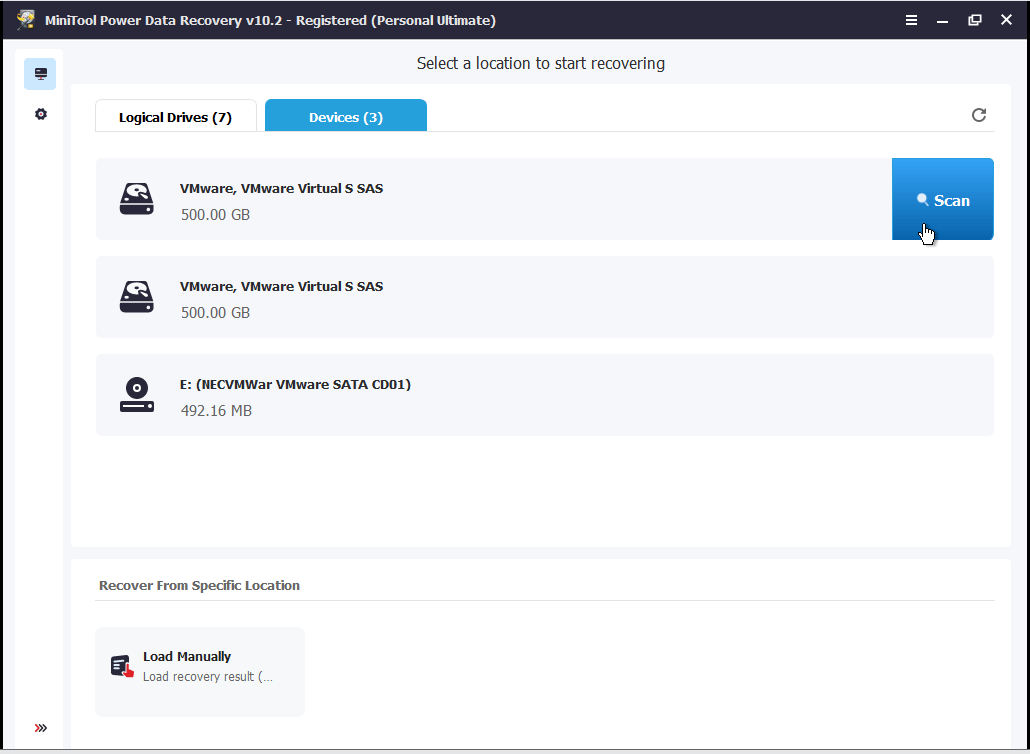Click the first VMware hard disk icon

point(137,199)
